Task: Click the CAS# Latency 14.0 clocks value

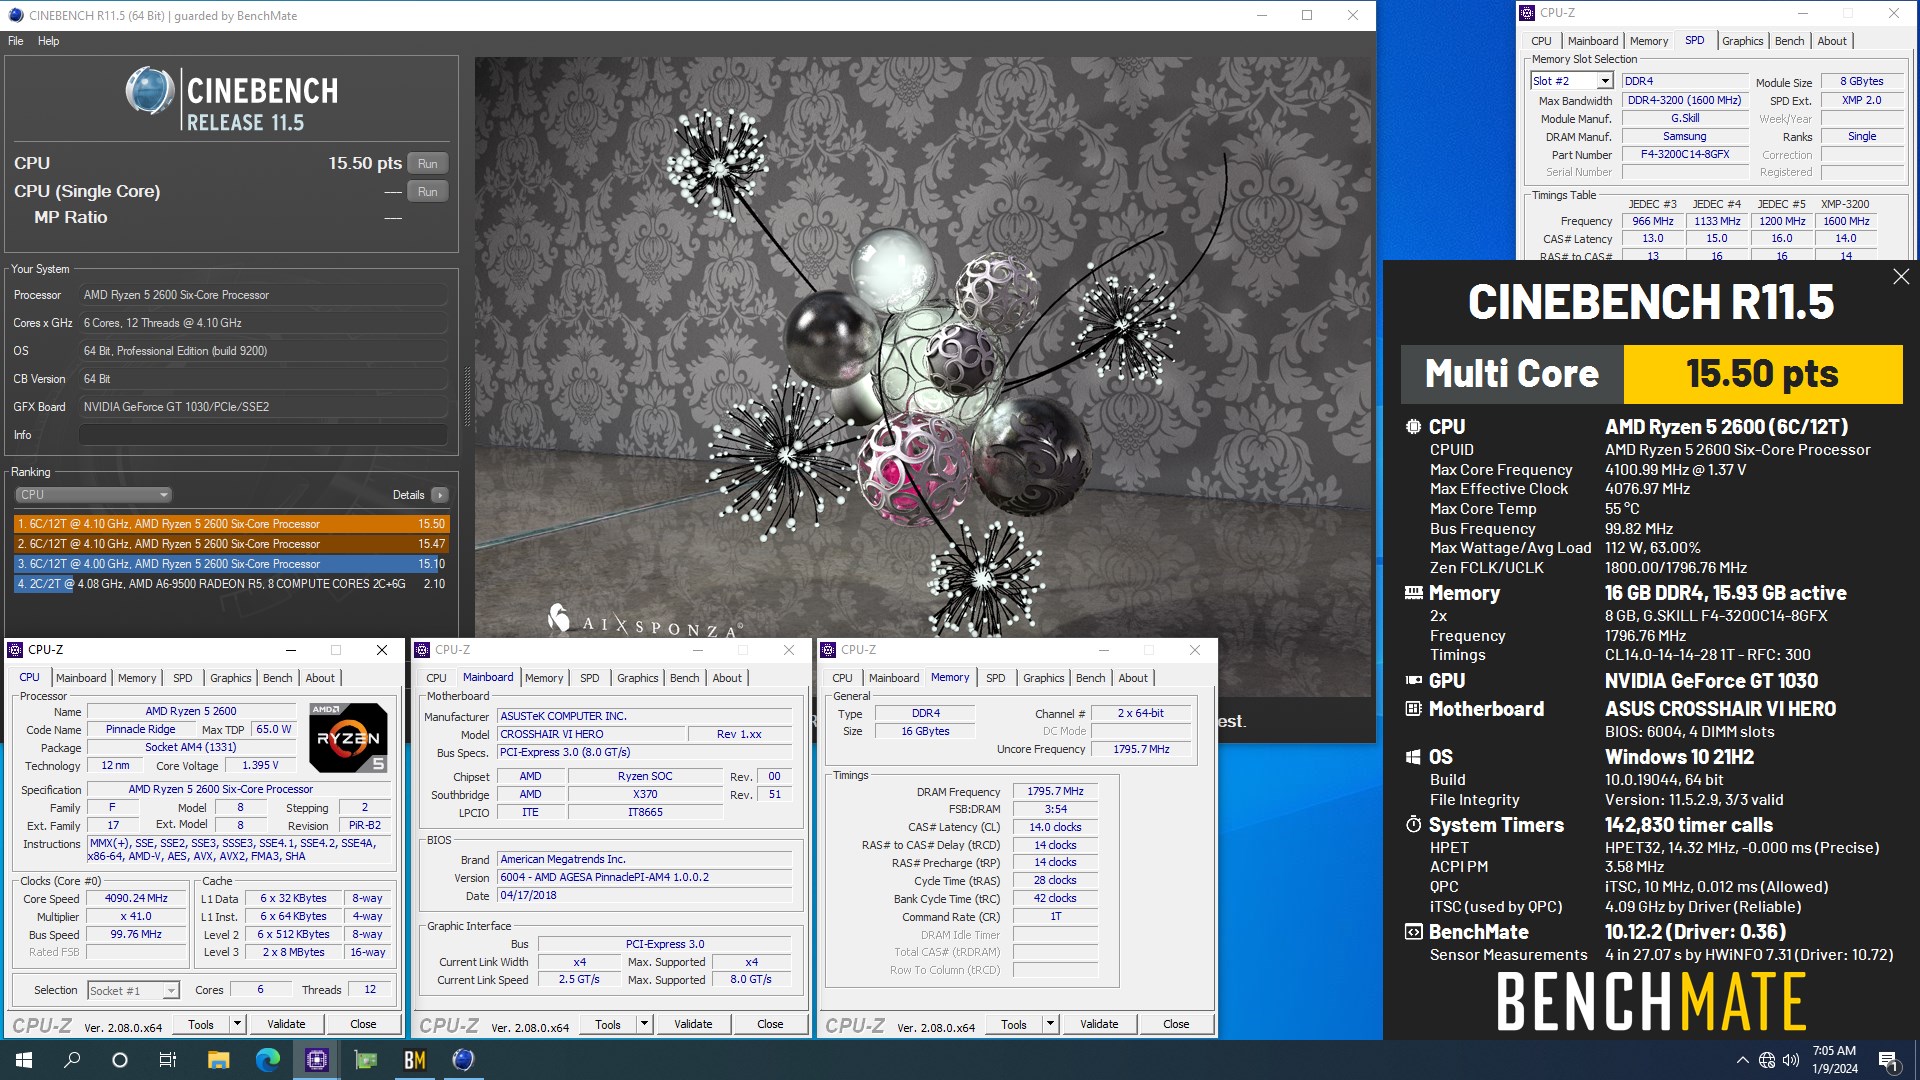Action: (1055, 828)
